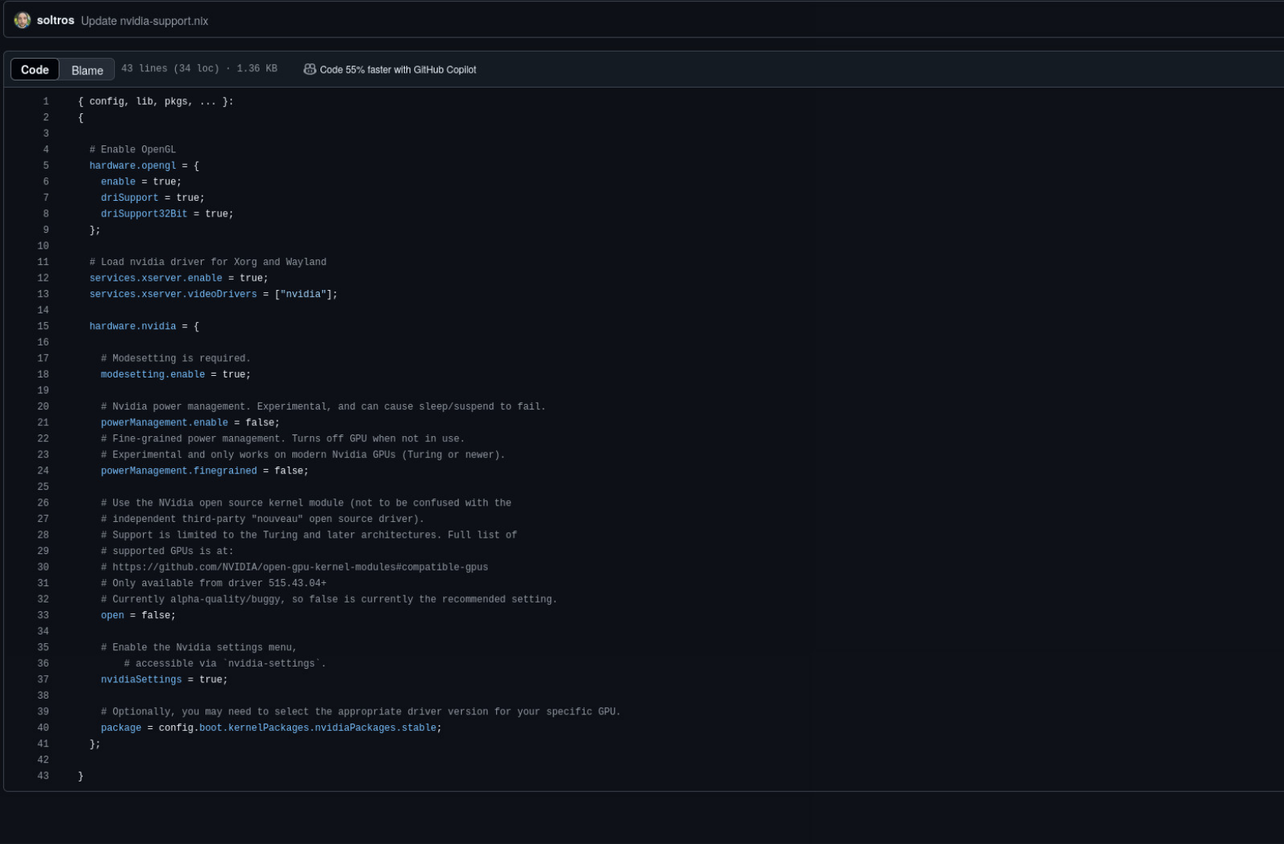Open commit 'Update nvidia-support.nix'

coord(145,21)
